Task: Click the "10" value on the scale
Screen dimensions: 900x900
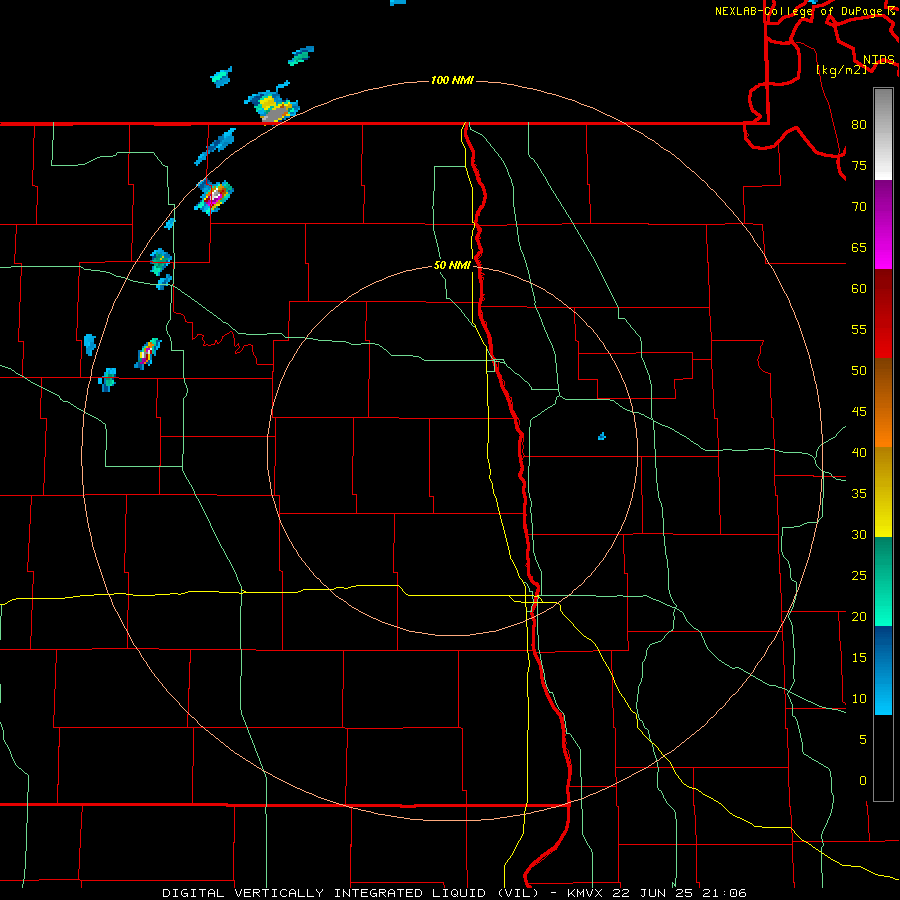Action: coord(859,699)
